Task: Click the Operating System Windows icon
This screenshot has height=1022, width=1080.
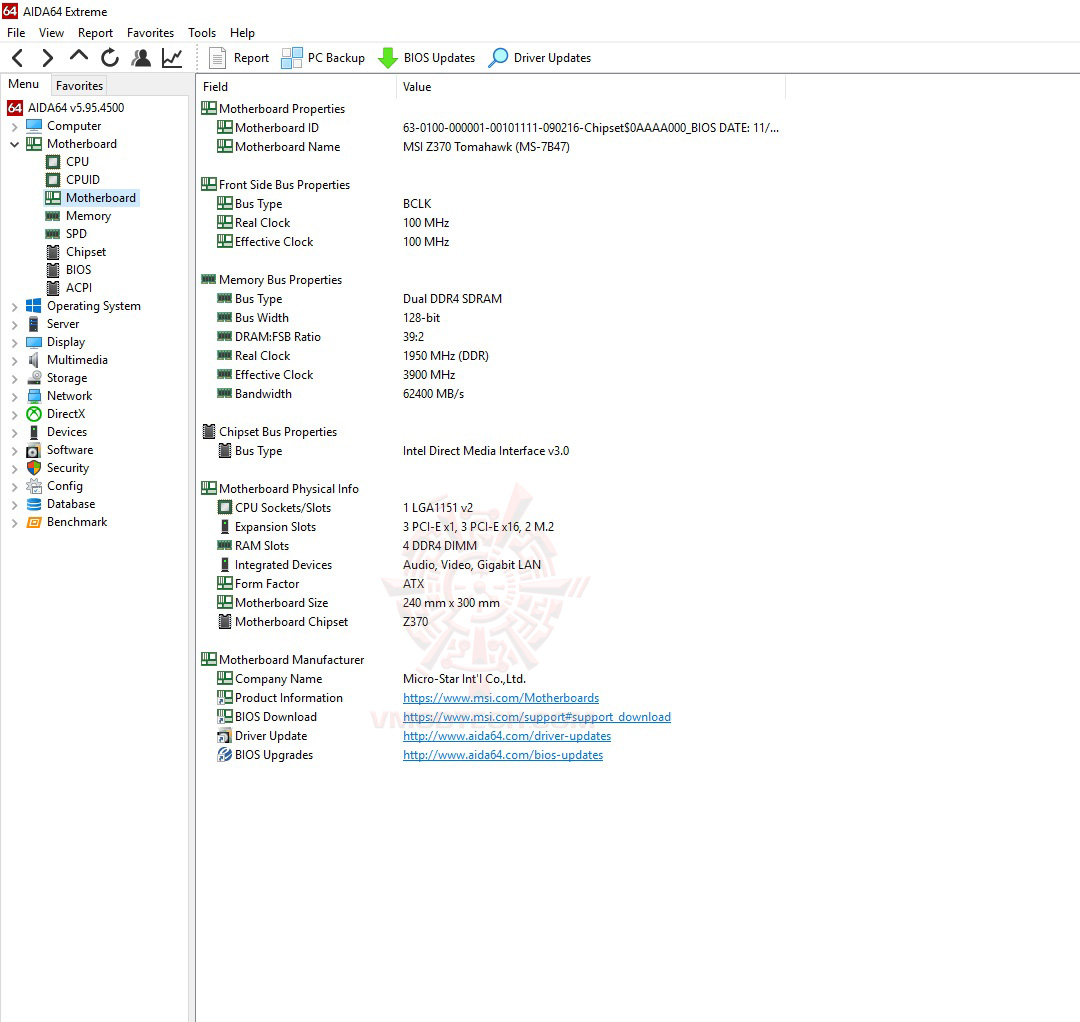Action: point(34,306)
